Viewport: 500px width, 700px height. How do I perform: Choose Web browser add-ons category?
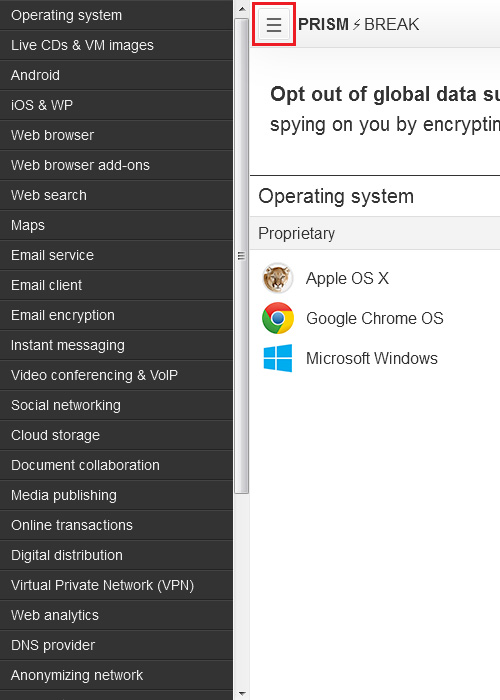(x=116, y=165)
